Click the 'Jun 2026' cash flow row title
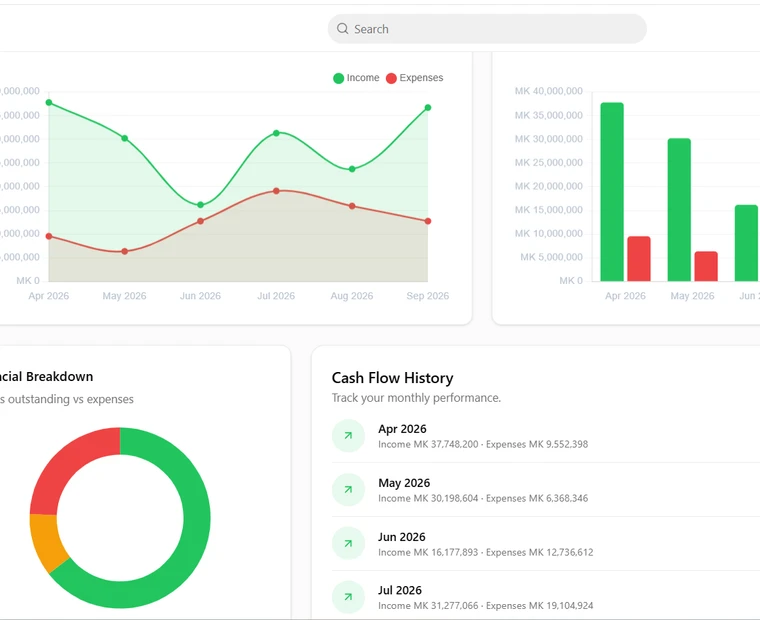The width and height of the screenshot is (760, 620). tap(402, 537)
